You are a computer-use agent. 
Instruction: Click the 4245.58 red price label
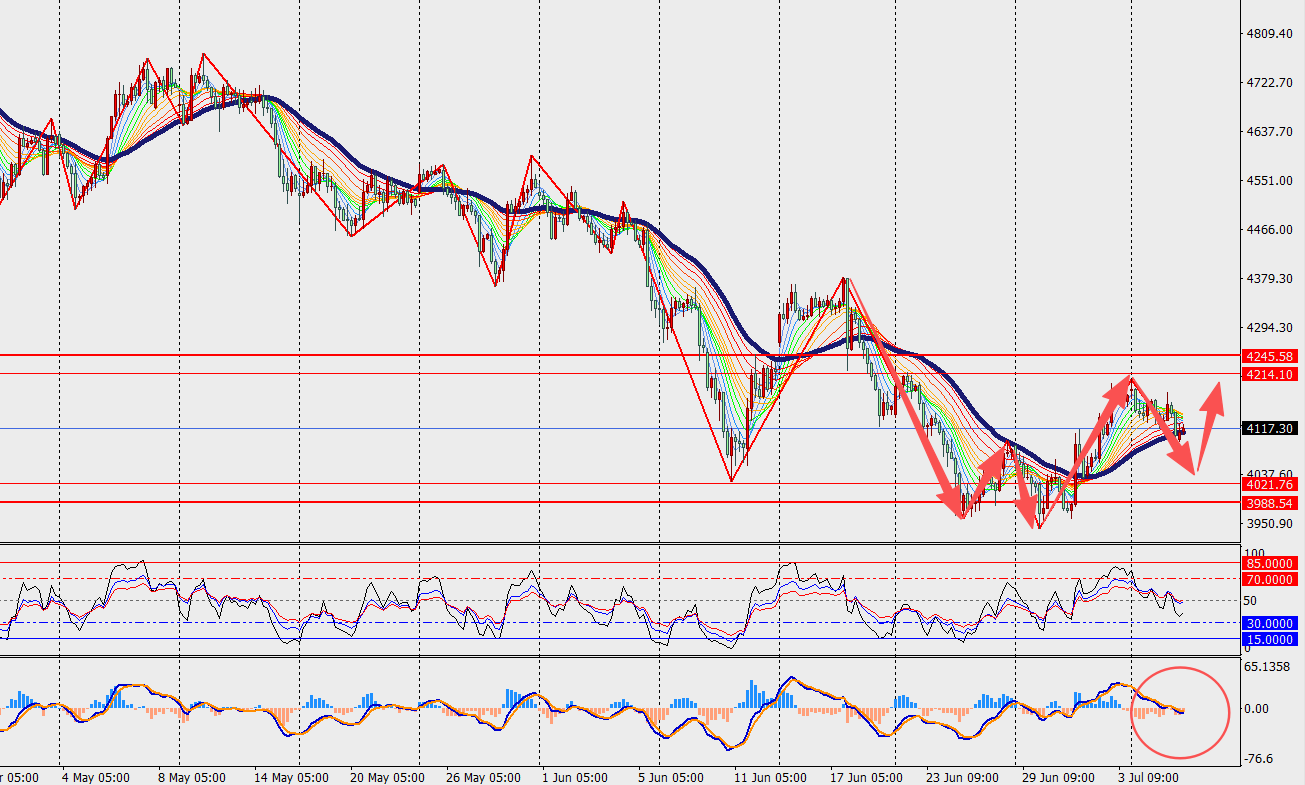pos(1270,356)
